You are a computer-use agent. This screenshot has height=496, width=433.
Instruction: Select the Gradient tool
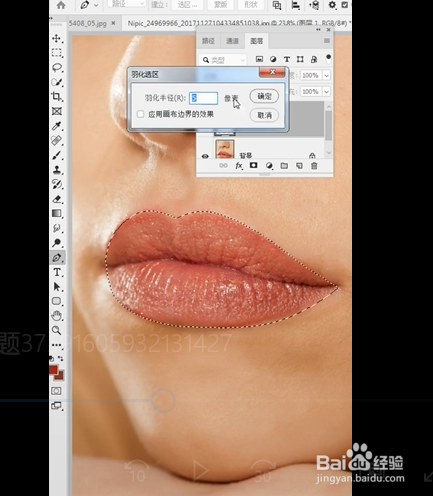57,213
